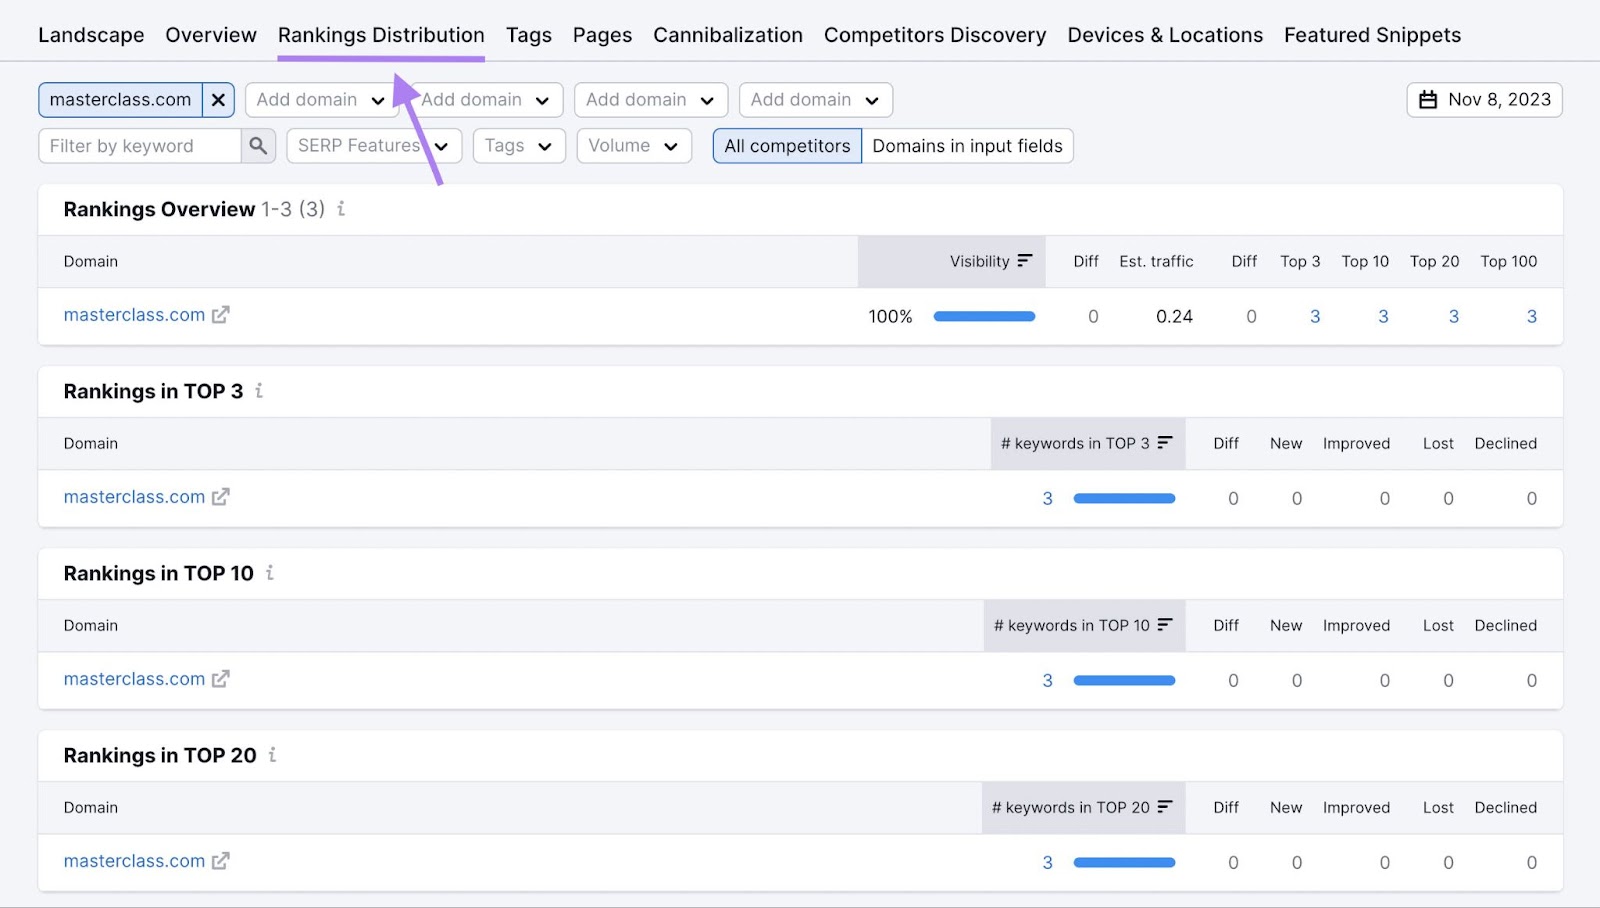Viewport: 1600px width, 908px height.
Task: Expand the Volume filter dropdown
Action: [x=632, y=145]
